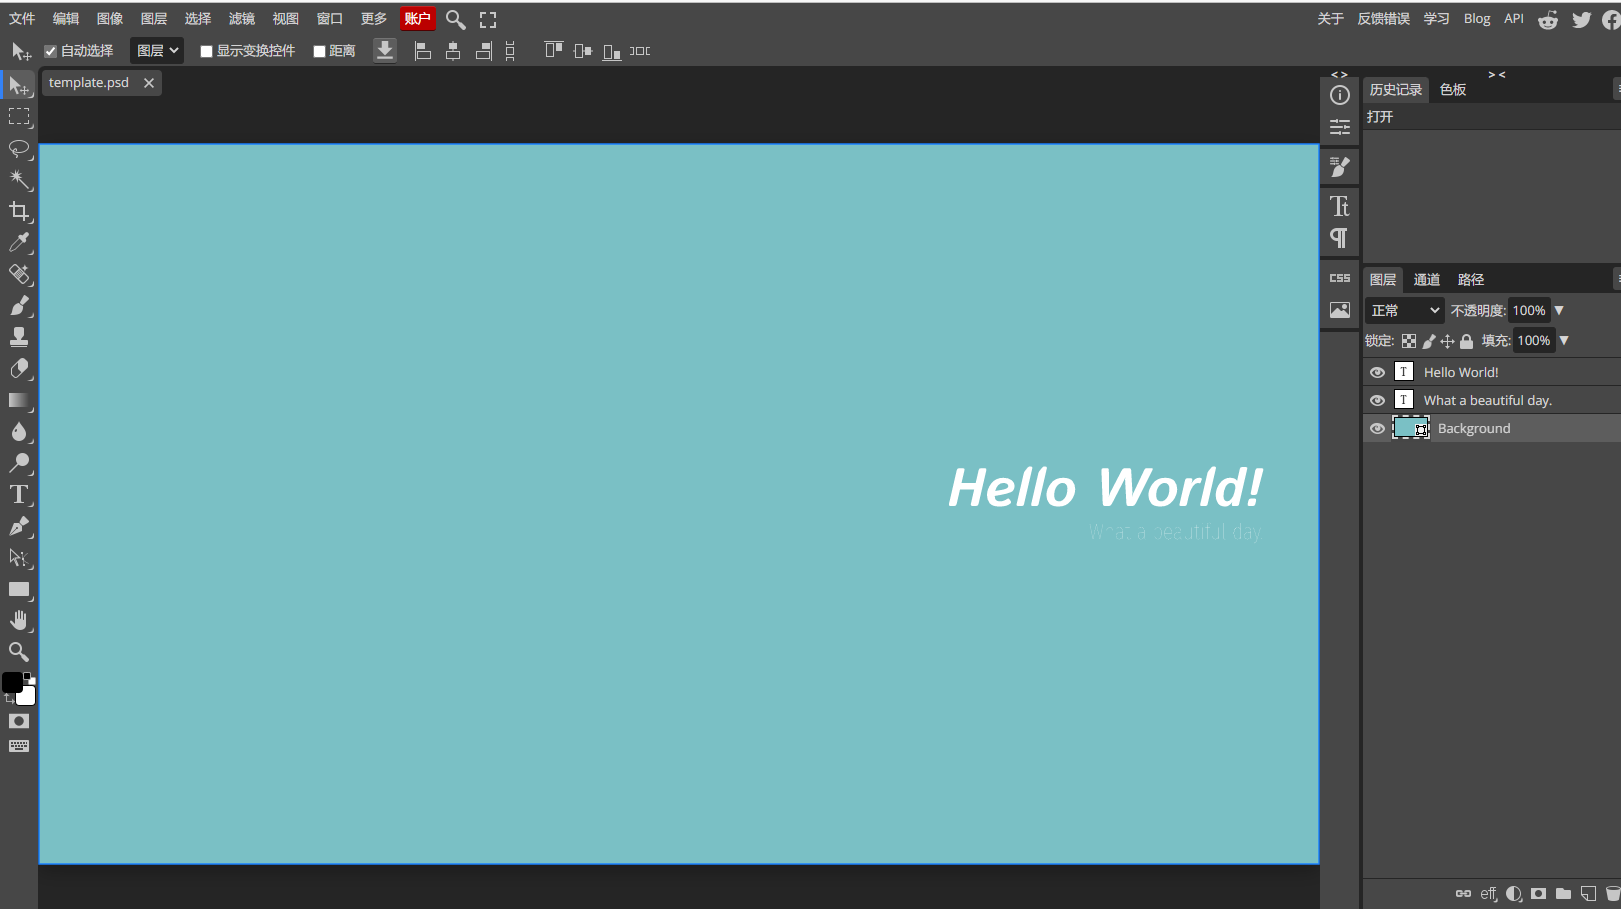The width and height of the screenshot is (1621, 909).
Task: Click the red 账户 account button
Action: click(417, 19)
